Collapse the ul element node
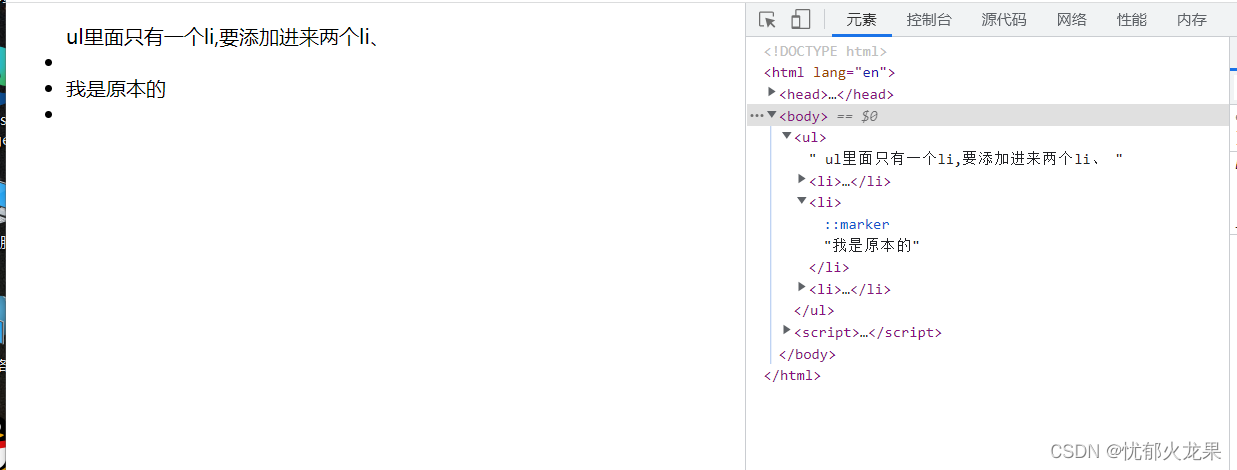 (x=787, y=136)
